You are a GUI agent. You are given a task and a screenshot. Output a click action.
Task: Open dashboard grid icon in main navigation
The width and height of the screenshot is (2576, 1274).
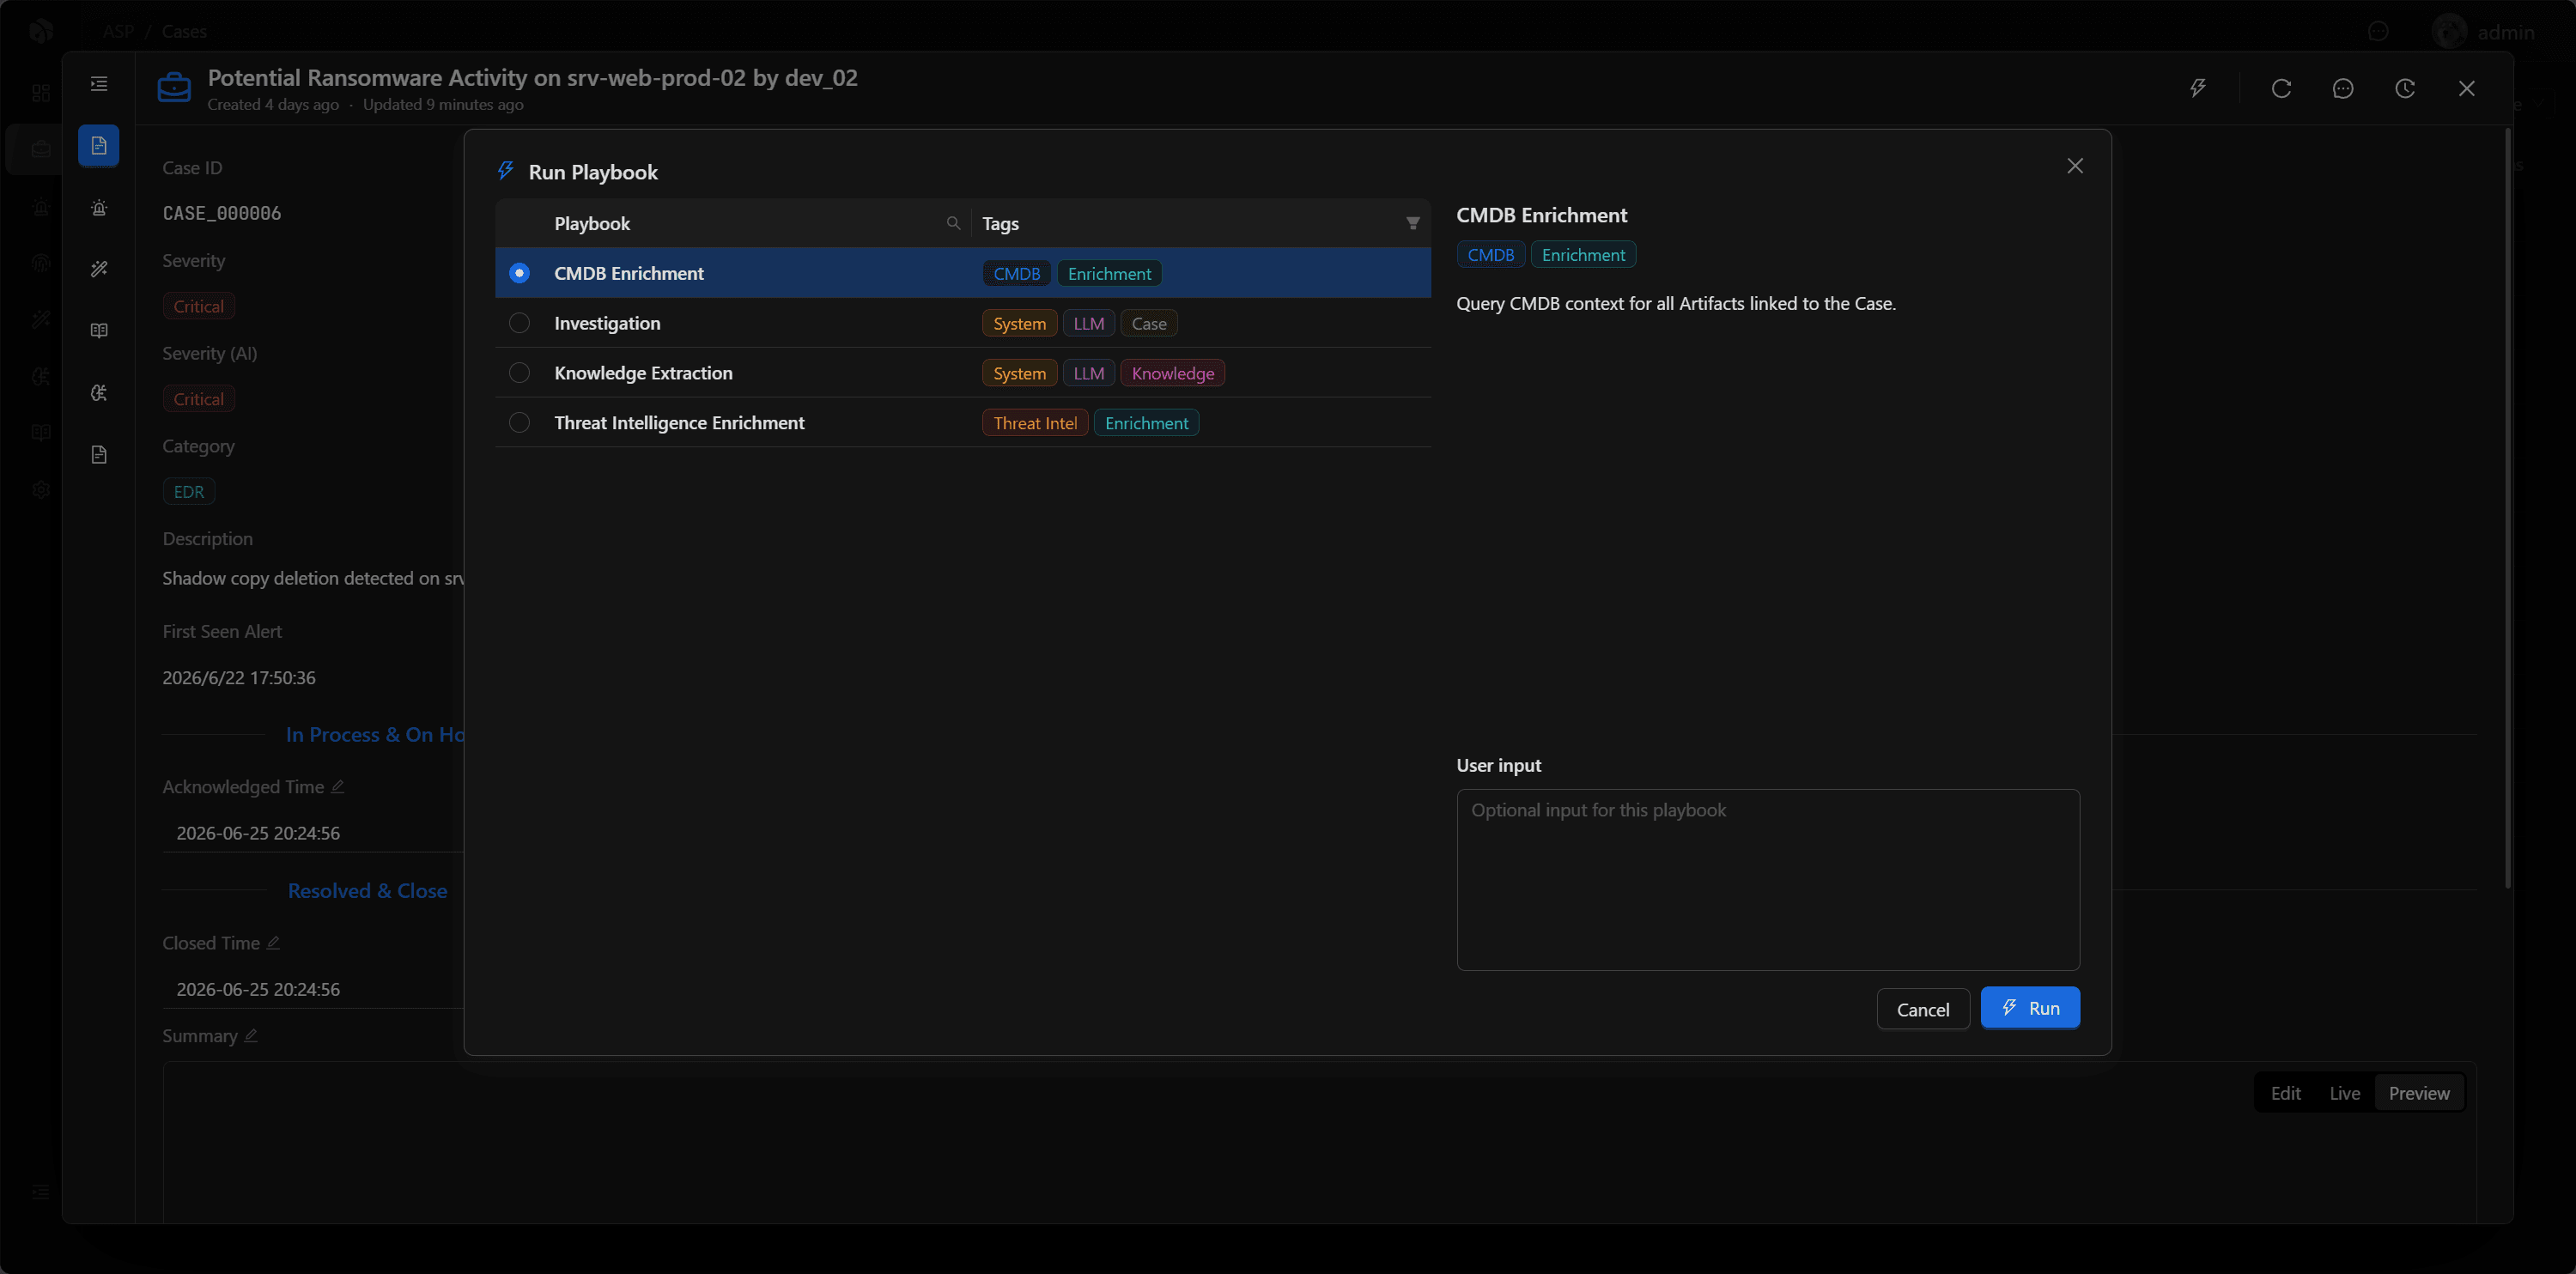[41, 93]
